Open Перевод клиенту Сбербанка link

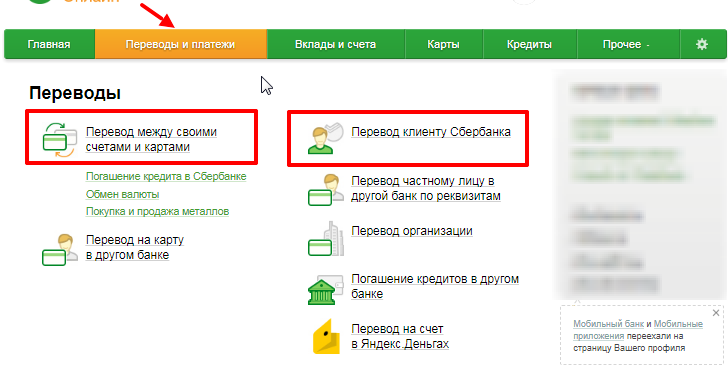tap(431, 132)
